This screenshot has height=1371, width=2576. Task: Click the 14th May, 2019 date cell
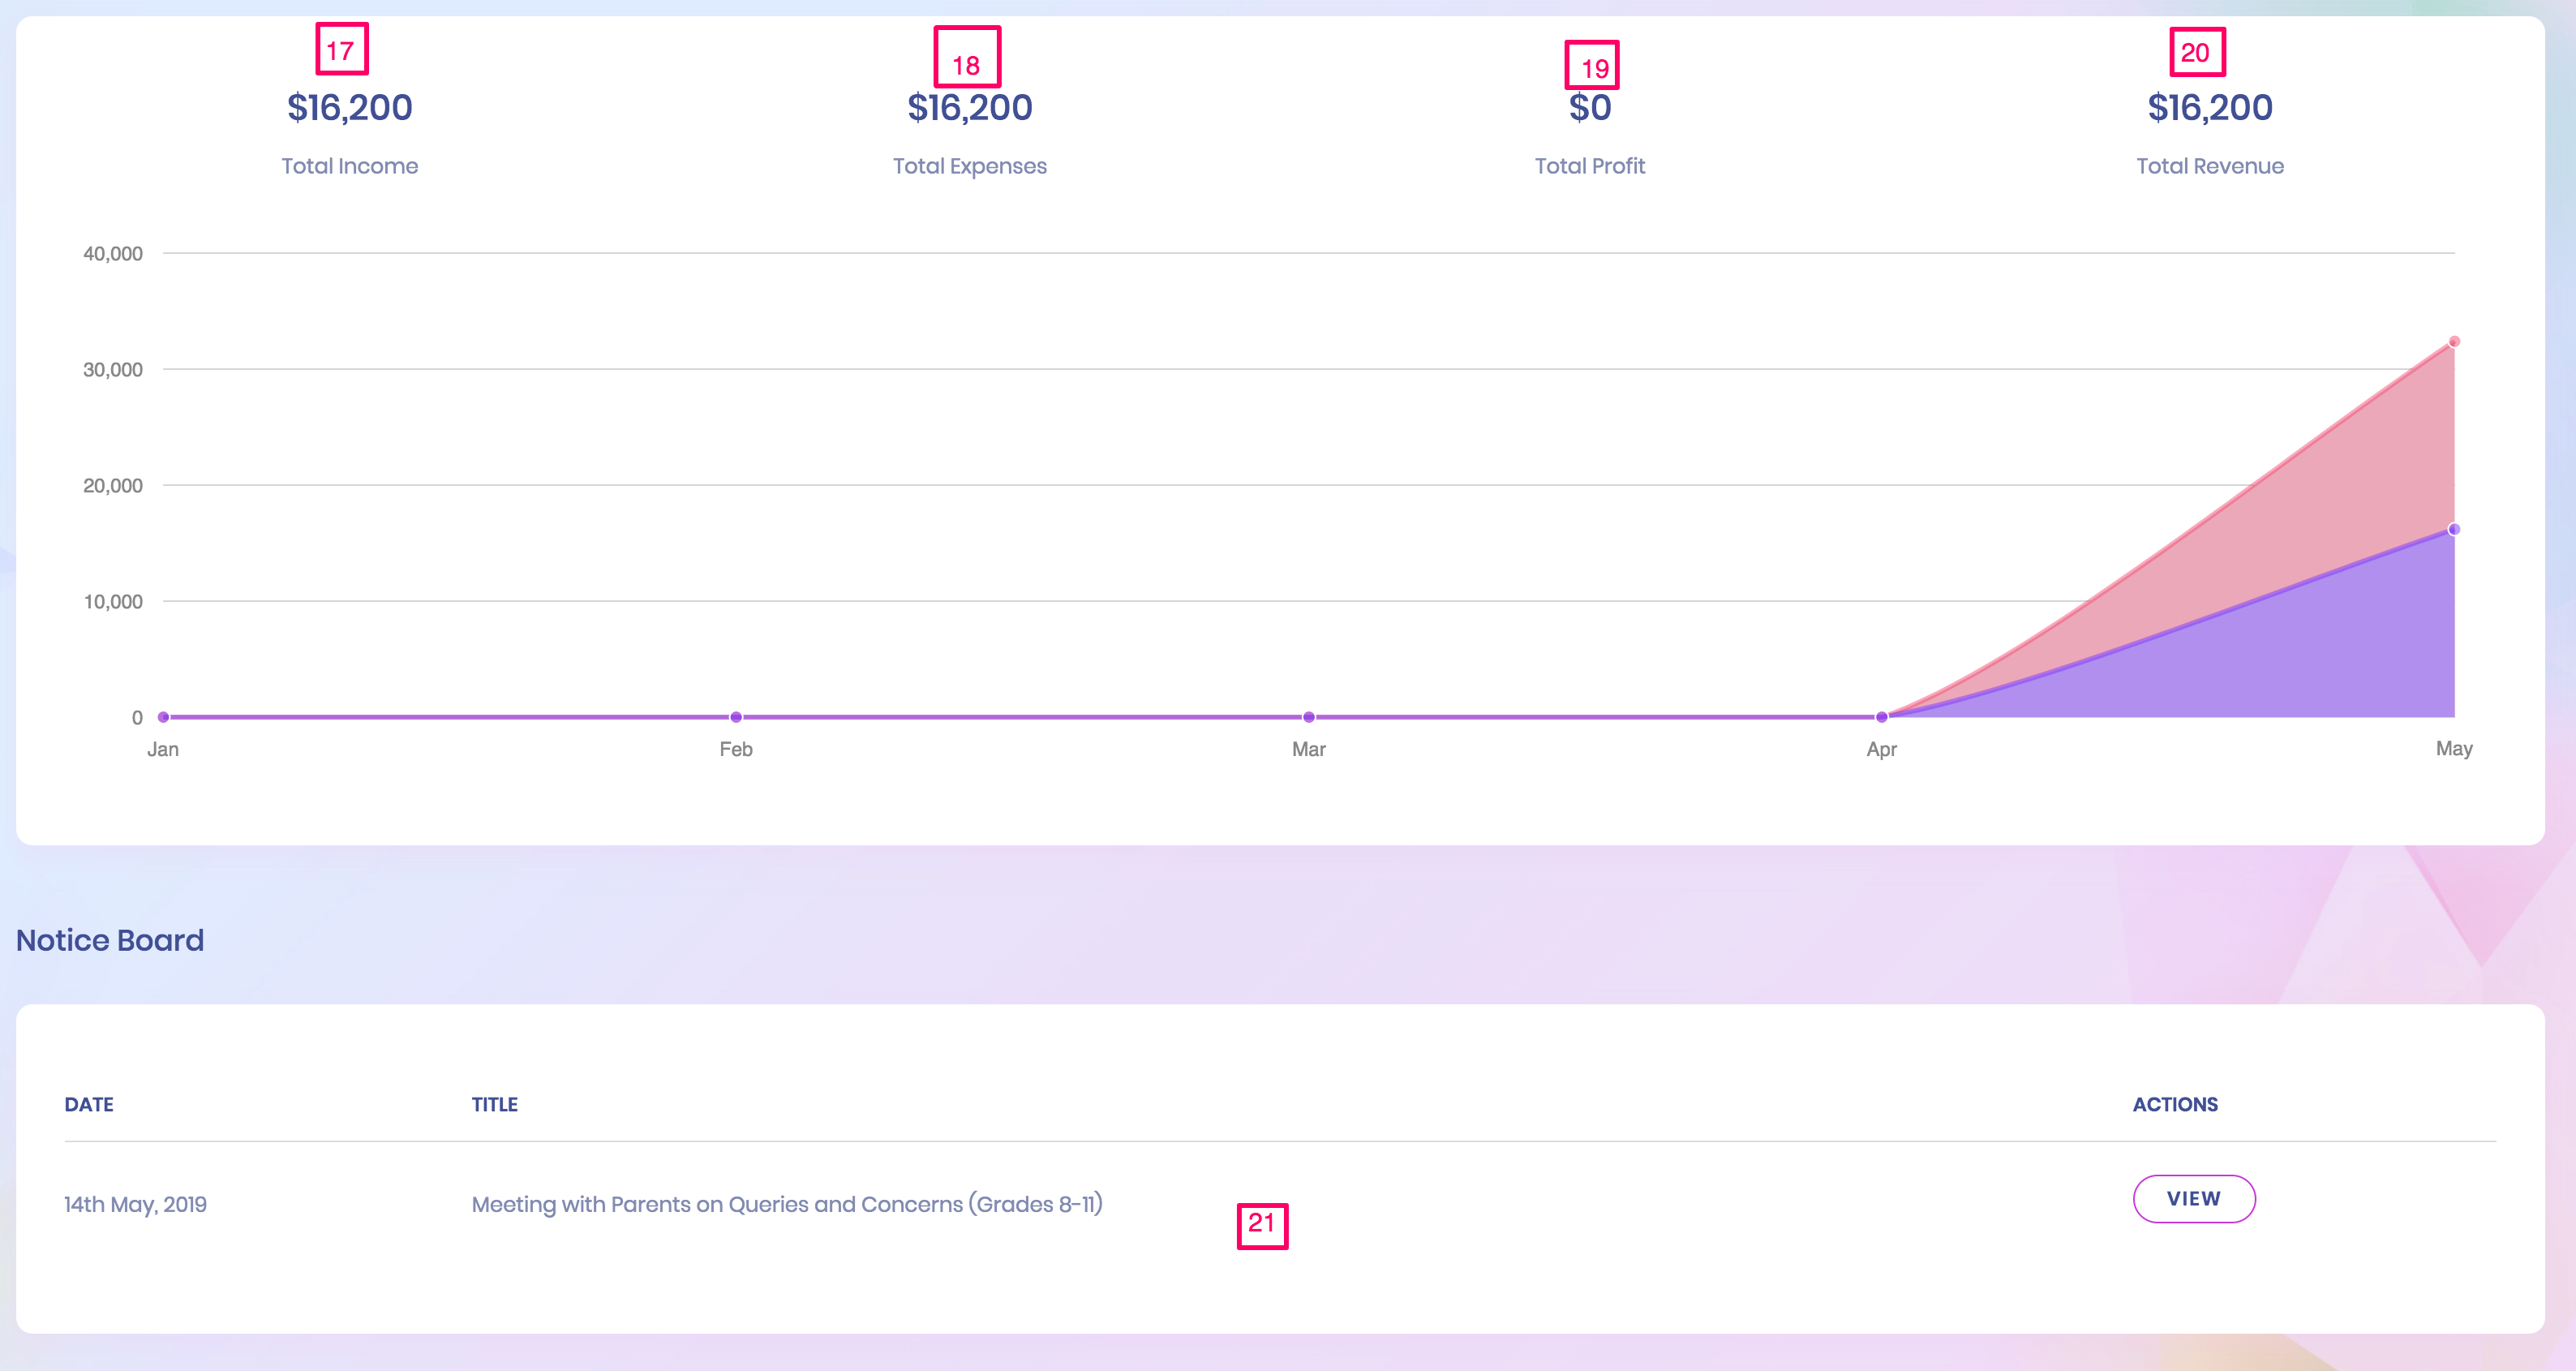tap(135, 1204)
